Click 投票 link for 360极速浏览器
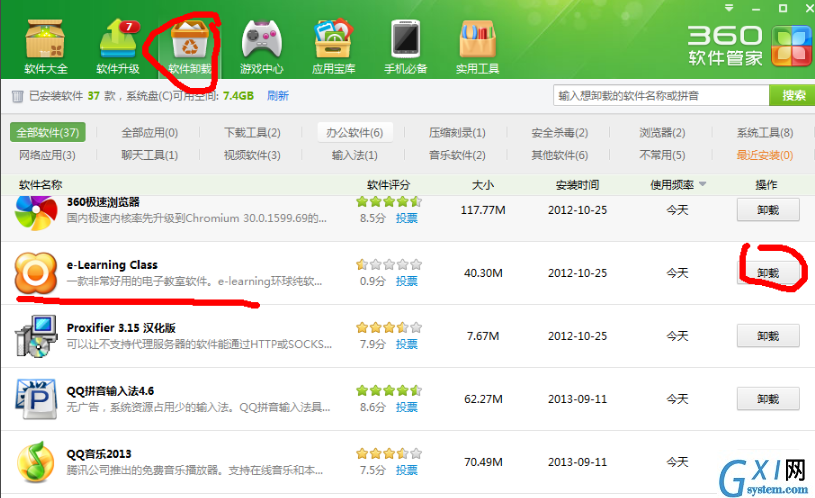815x498 pixels. 406,218
